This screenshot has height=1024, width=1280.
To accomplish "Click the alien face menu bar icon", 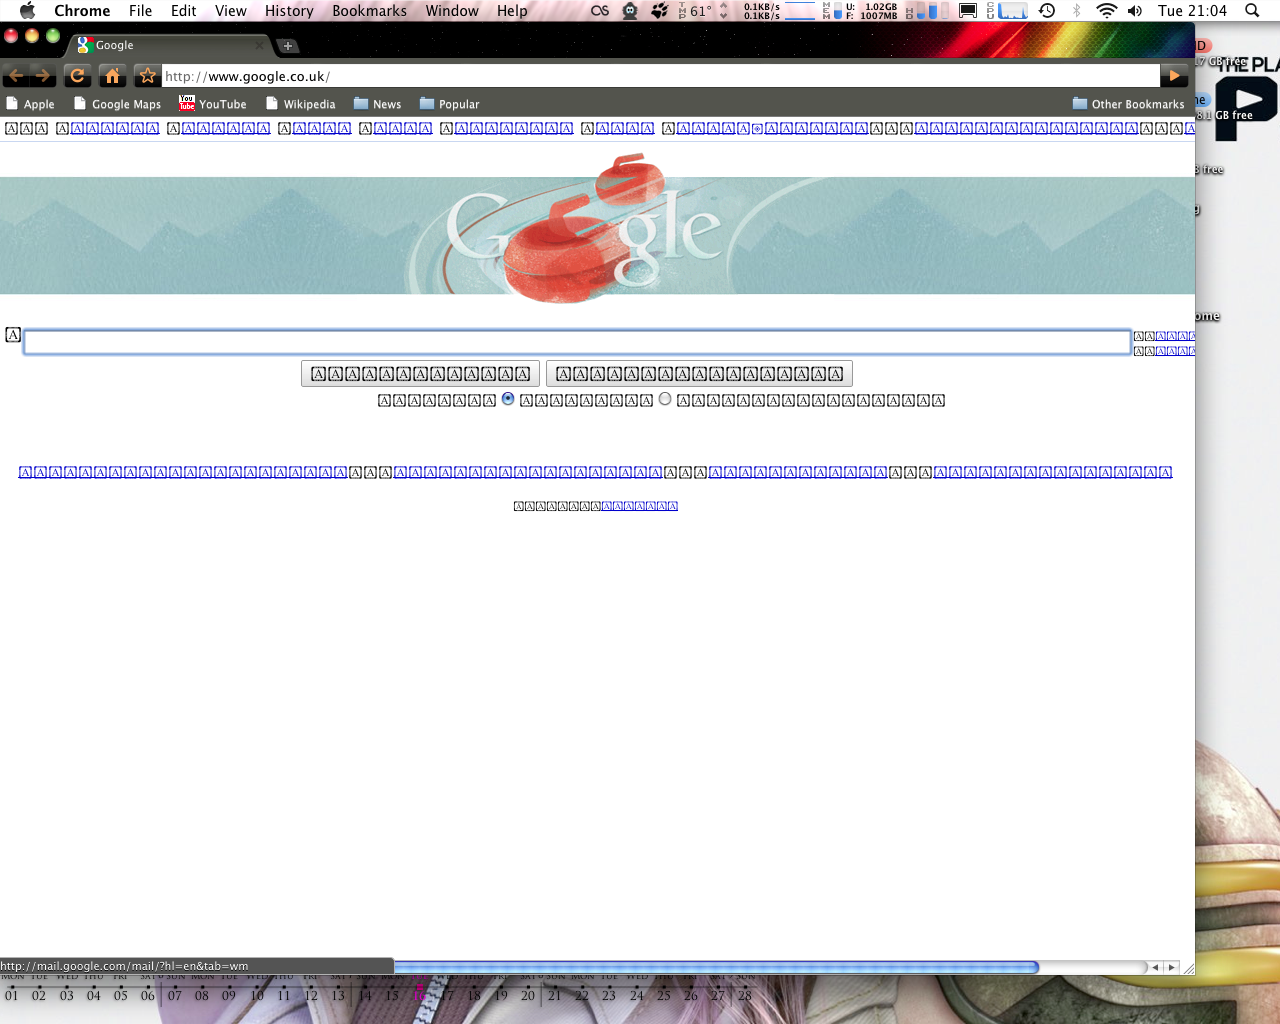I will pos(630,11).
